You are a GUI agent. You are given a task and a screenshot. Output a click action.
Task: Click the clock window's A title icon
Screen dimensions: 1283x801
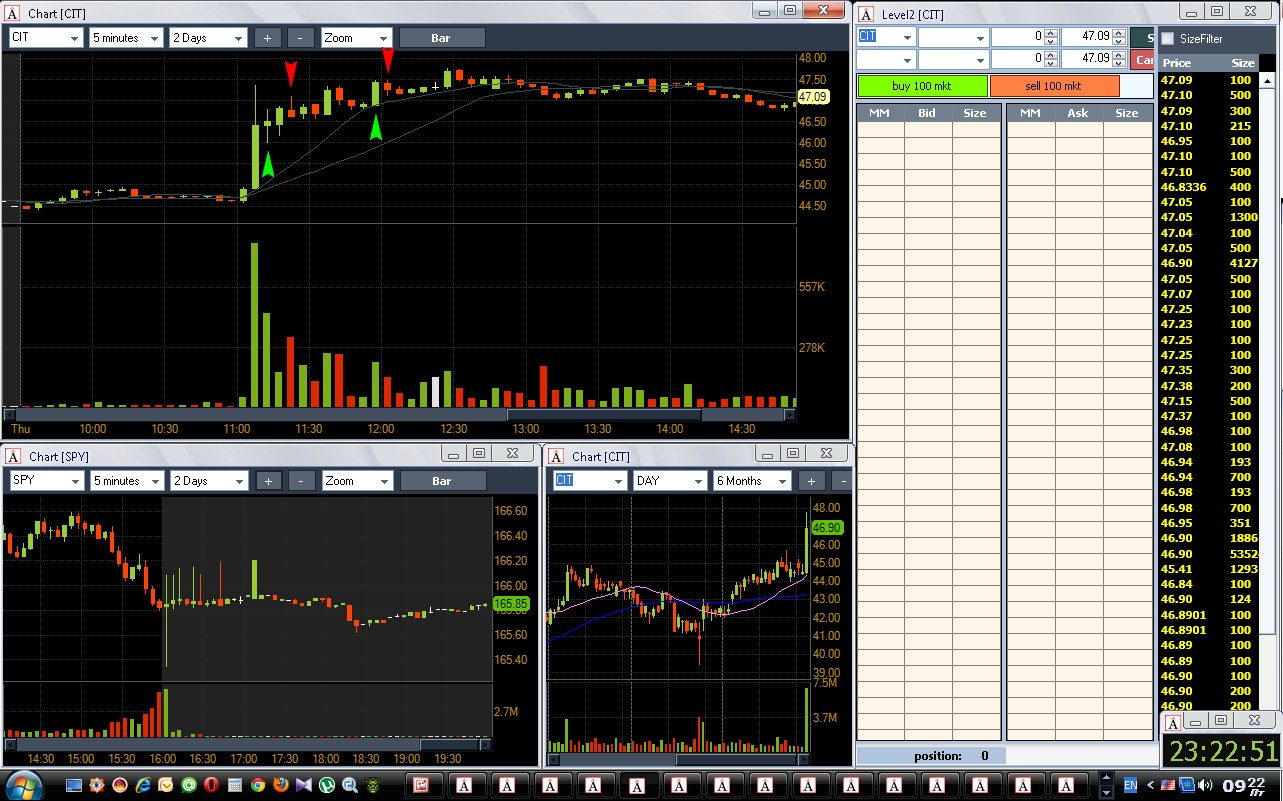point(1174,721)
